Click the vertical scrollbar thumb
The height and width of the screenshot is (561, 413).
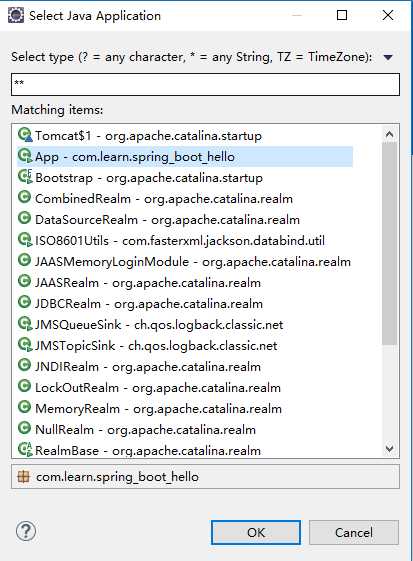tap(389, 243)
